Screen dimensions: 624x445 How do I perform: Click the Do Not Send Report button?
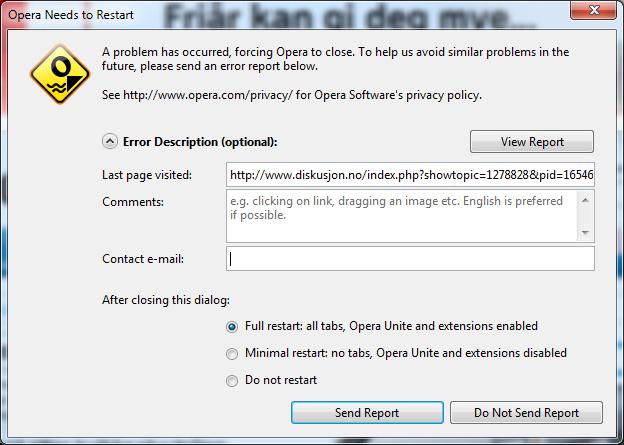coord(526,413)
